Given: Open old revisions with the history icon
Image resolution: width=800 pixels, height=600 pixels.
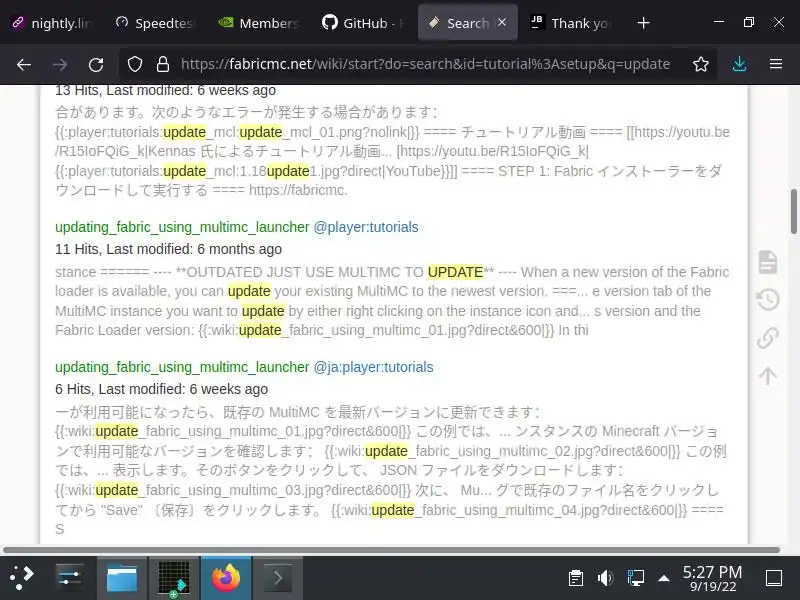Looking at the screenshot, I should click(768, 300).
